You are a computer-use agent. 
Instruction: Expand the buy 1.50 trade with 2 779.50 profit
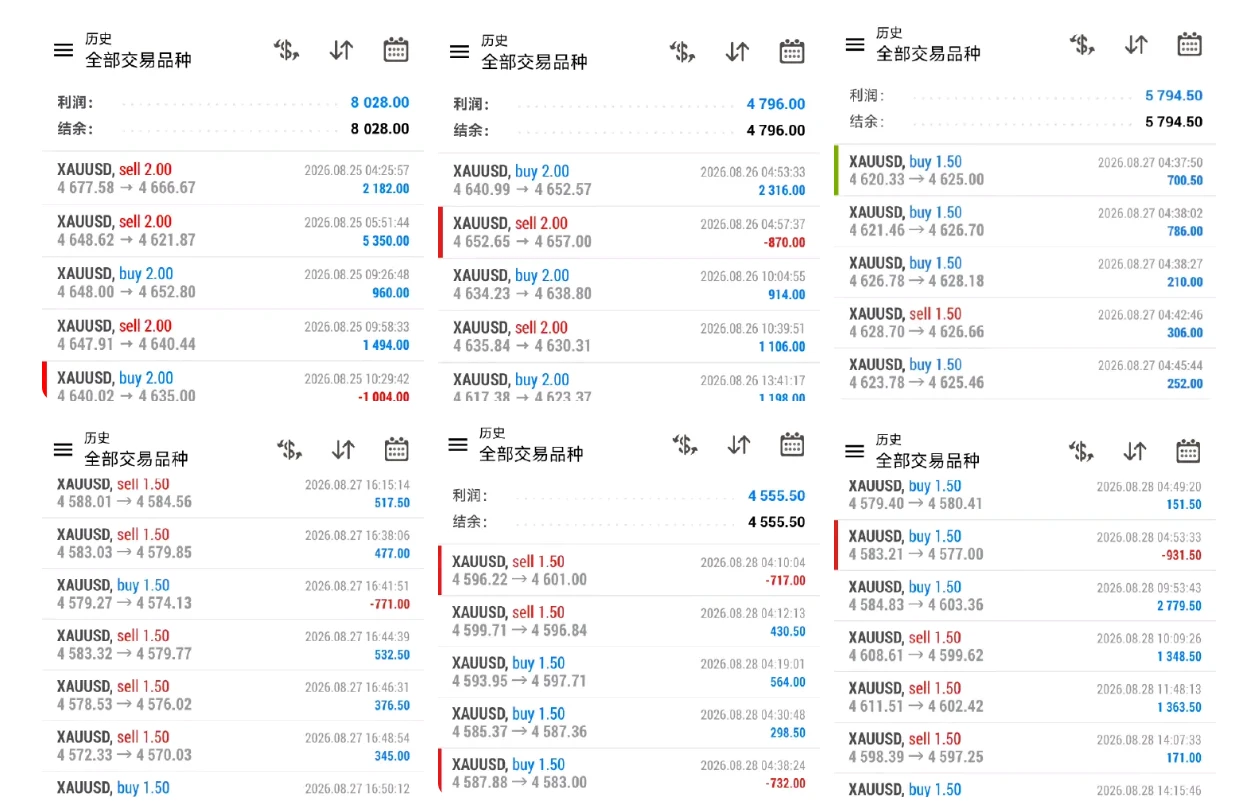(x=1025, y=596)
